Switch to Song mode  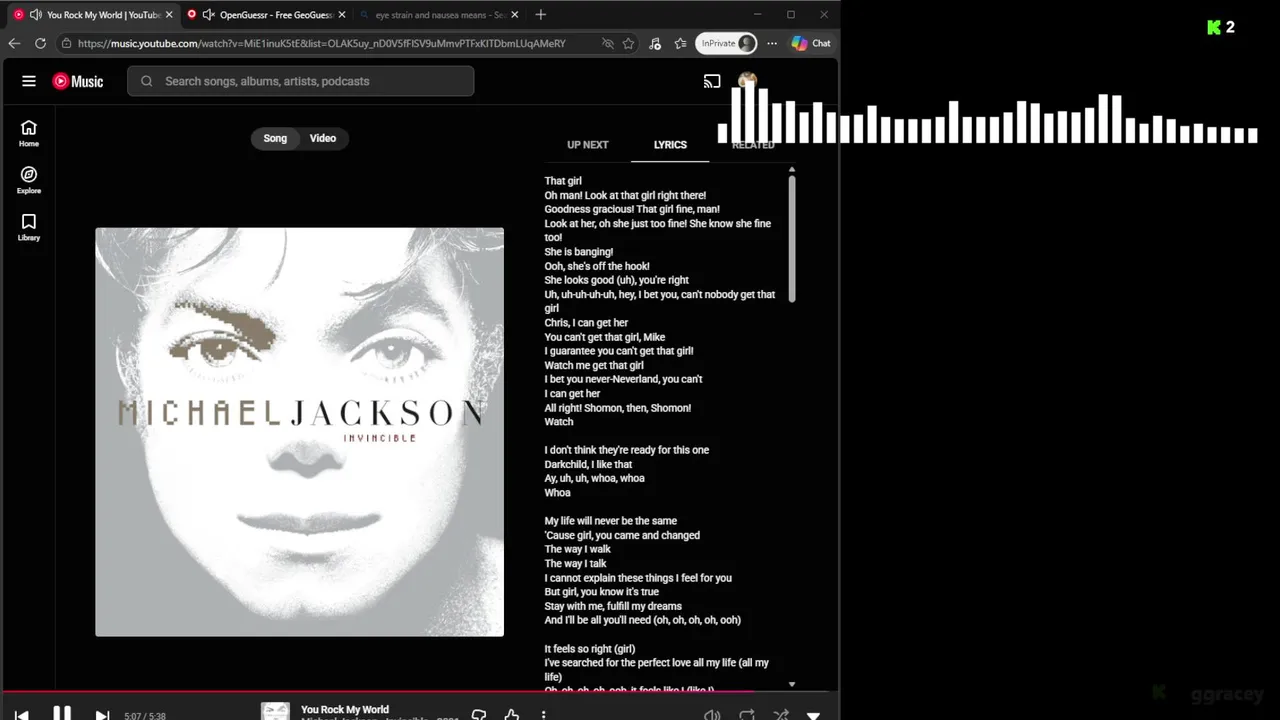point(275,138)
